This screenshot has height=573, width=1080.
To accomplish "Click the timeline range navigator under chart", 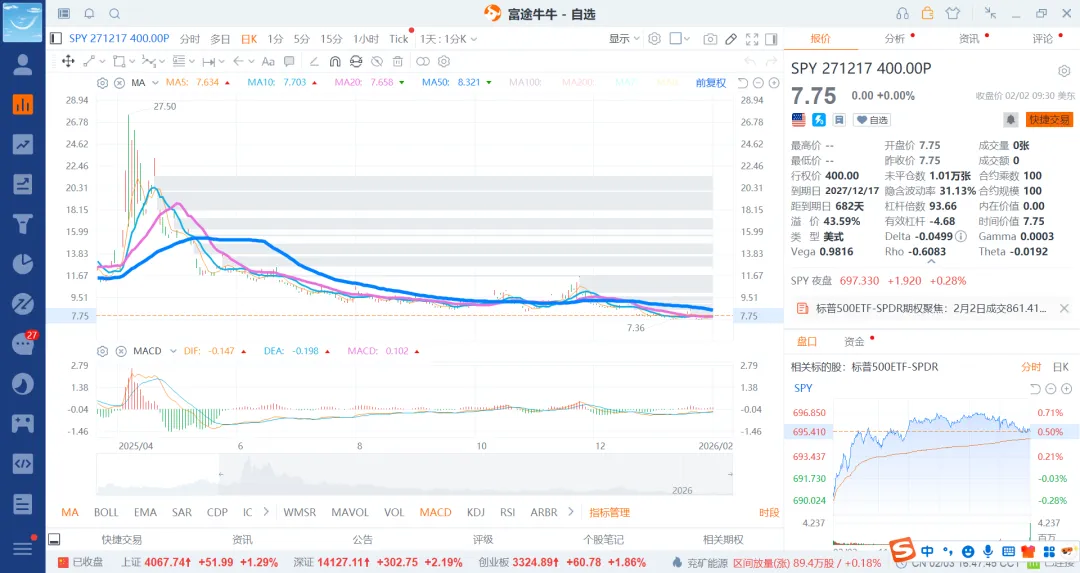I will coord(414,474).
